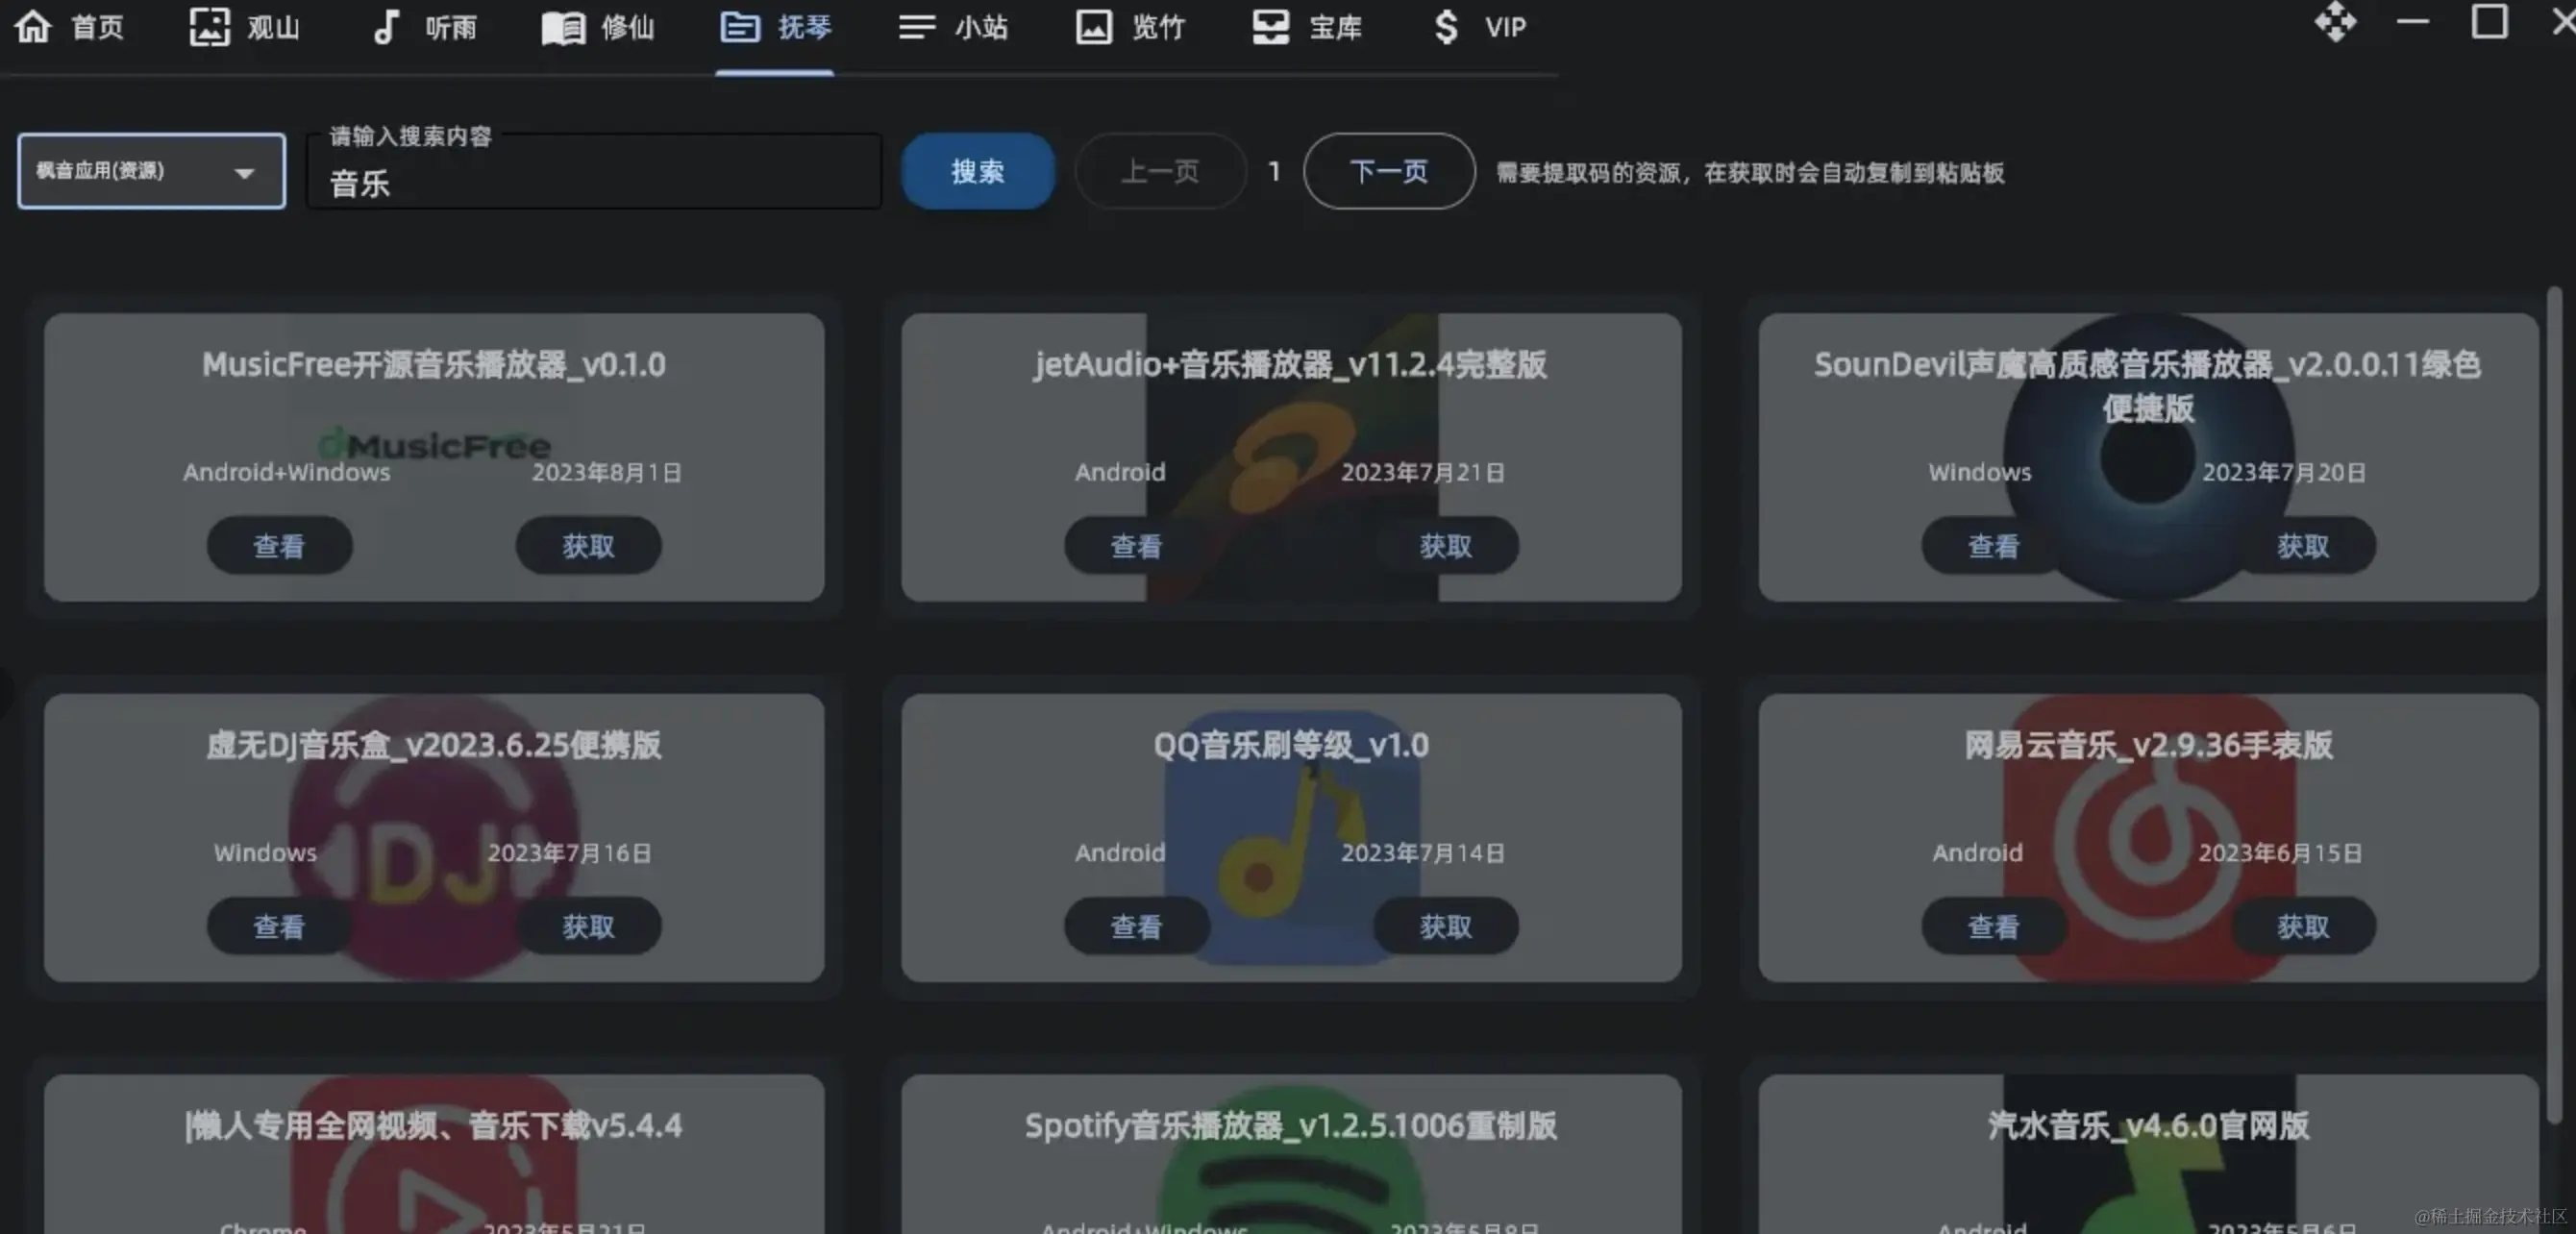Open the 宝库 tab label
The image size is (2576, 1234).
click(1335, 28)
